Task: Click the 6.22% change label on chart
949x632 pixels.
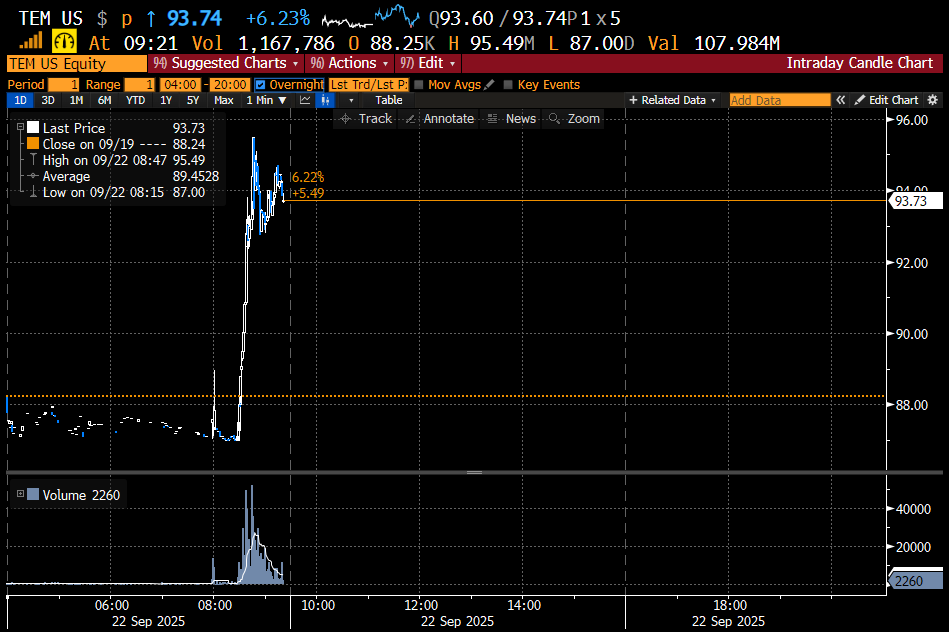Action: (x=308, y=177)
